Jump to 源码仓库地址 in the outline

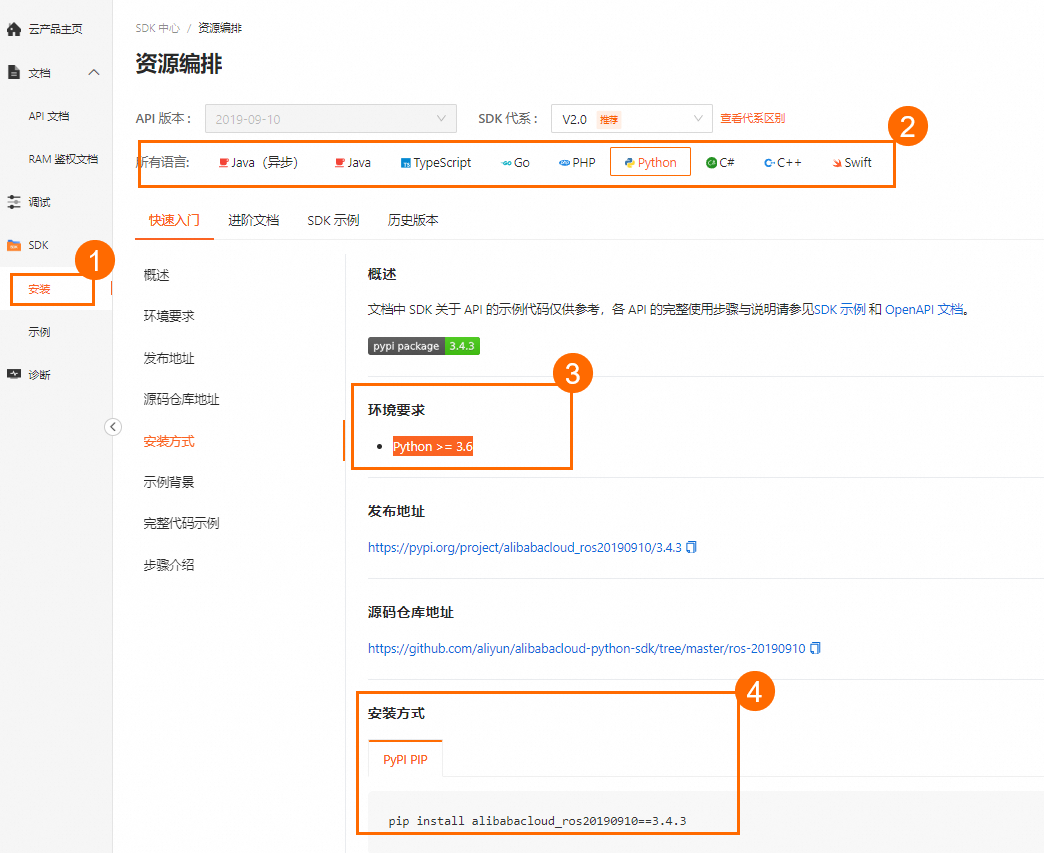(181, 400)
